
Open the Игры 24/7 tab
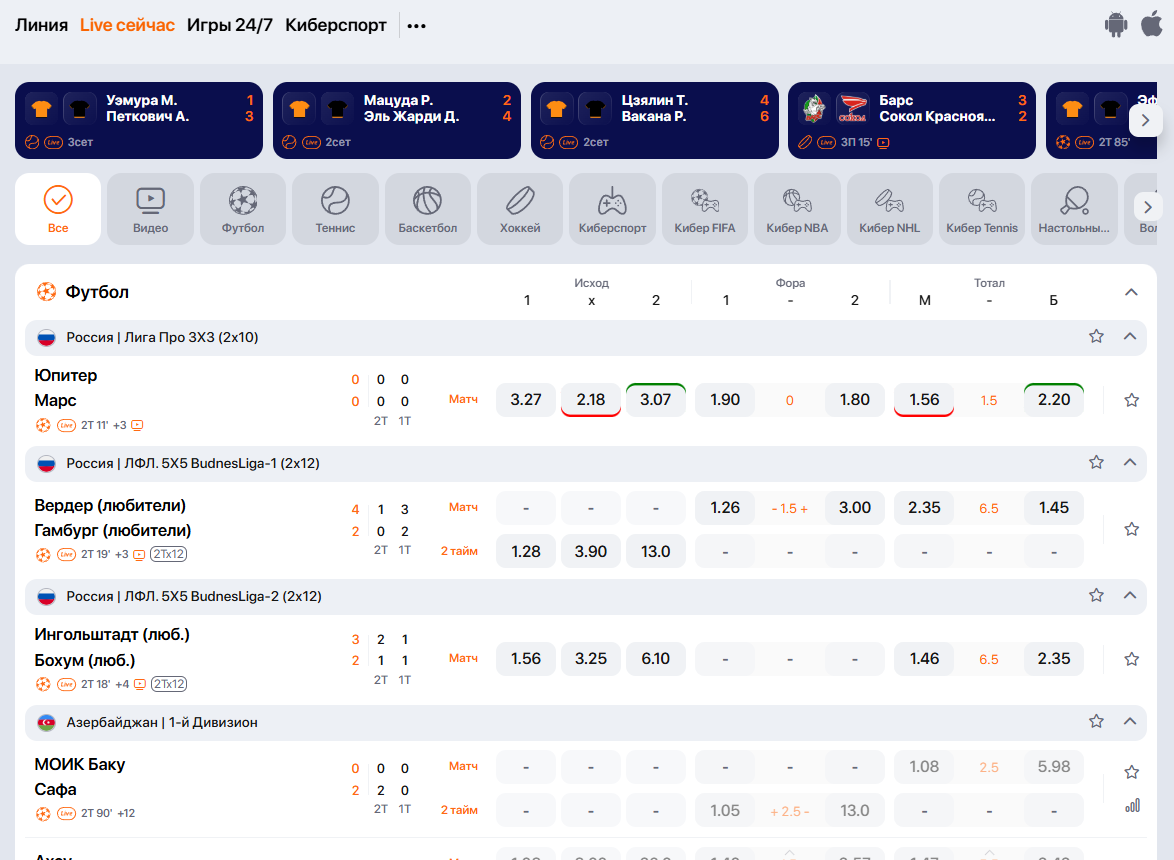(229, 25)
